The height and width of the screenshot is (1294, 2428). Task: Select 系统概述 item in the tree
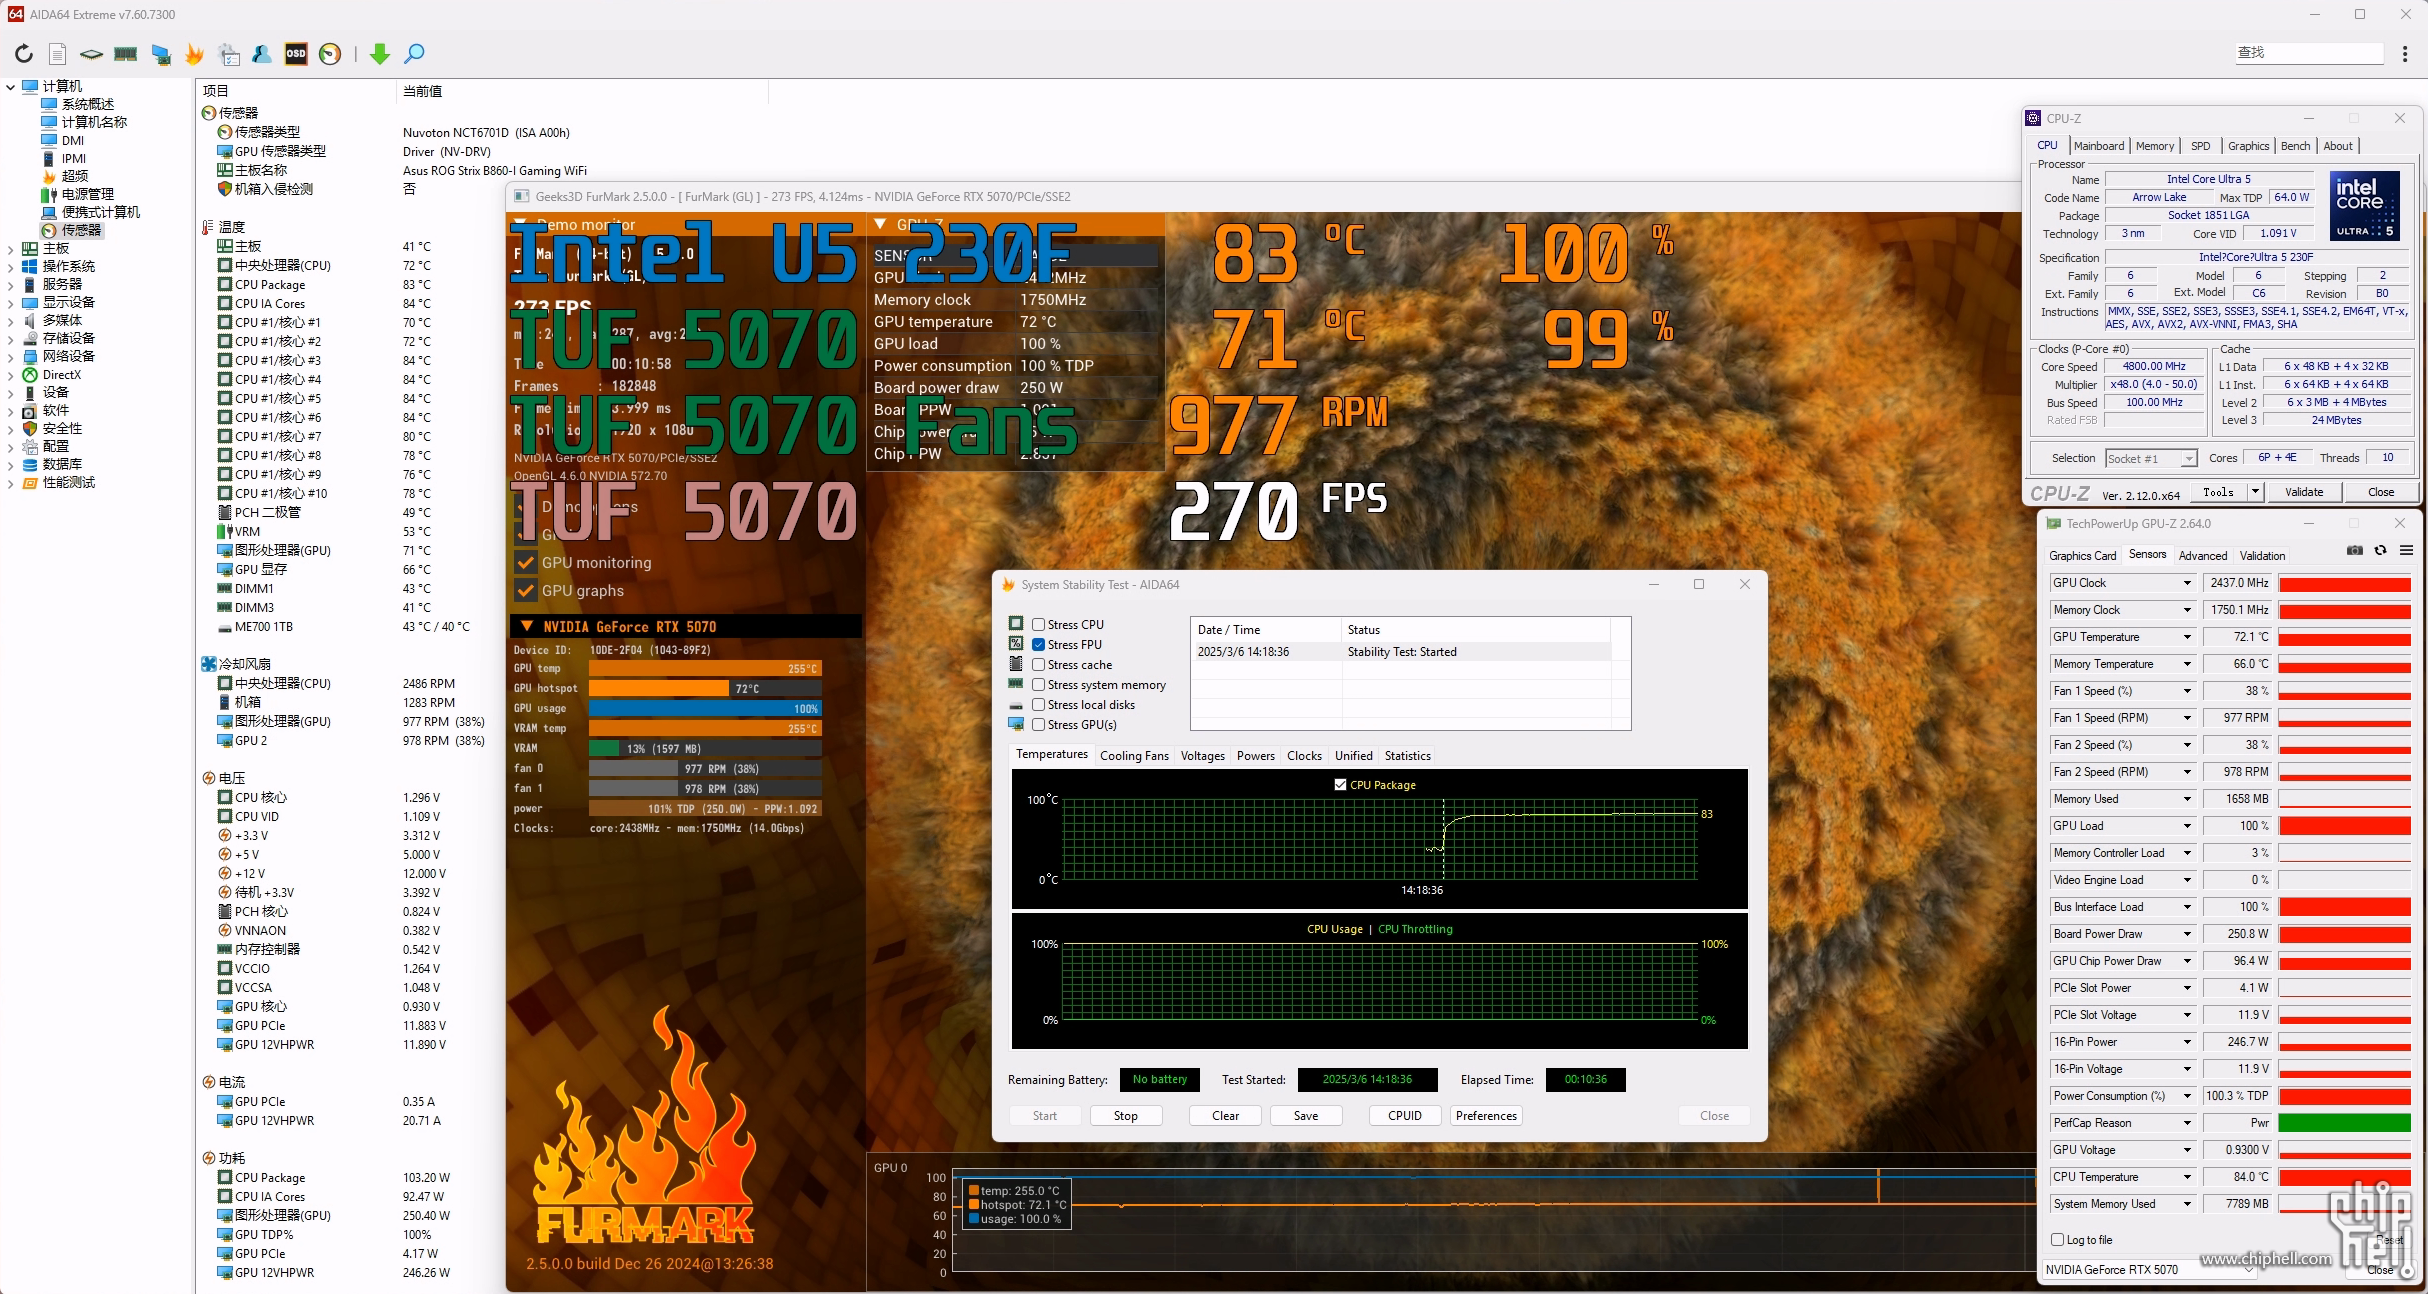tap(78, 104)
